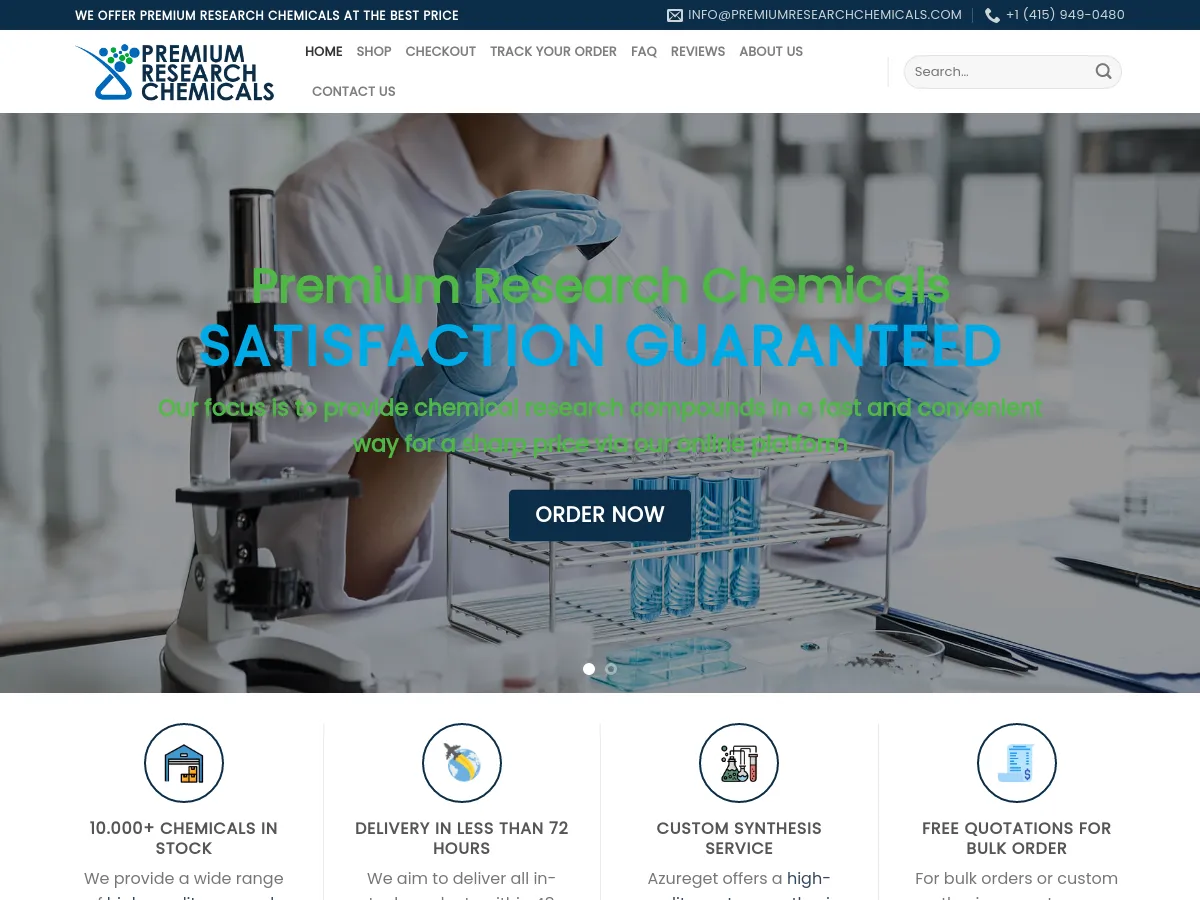
Task: Click the invoice quotation icon
Action: point(1017,763)
